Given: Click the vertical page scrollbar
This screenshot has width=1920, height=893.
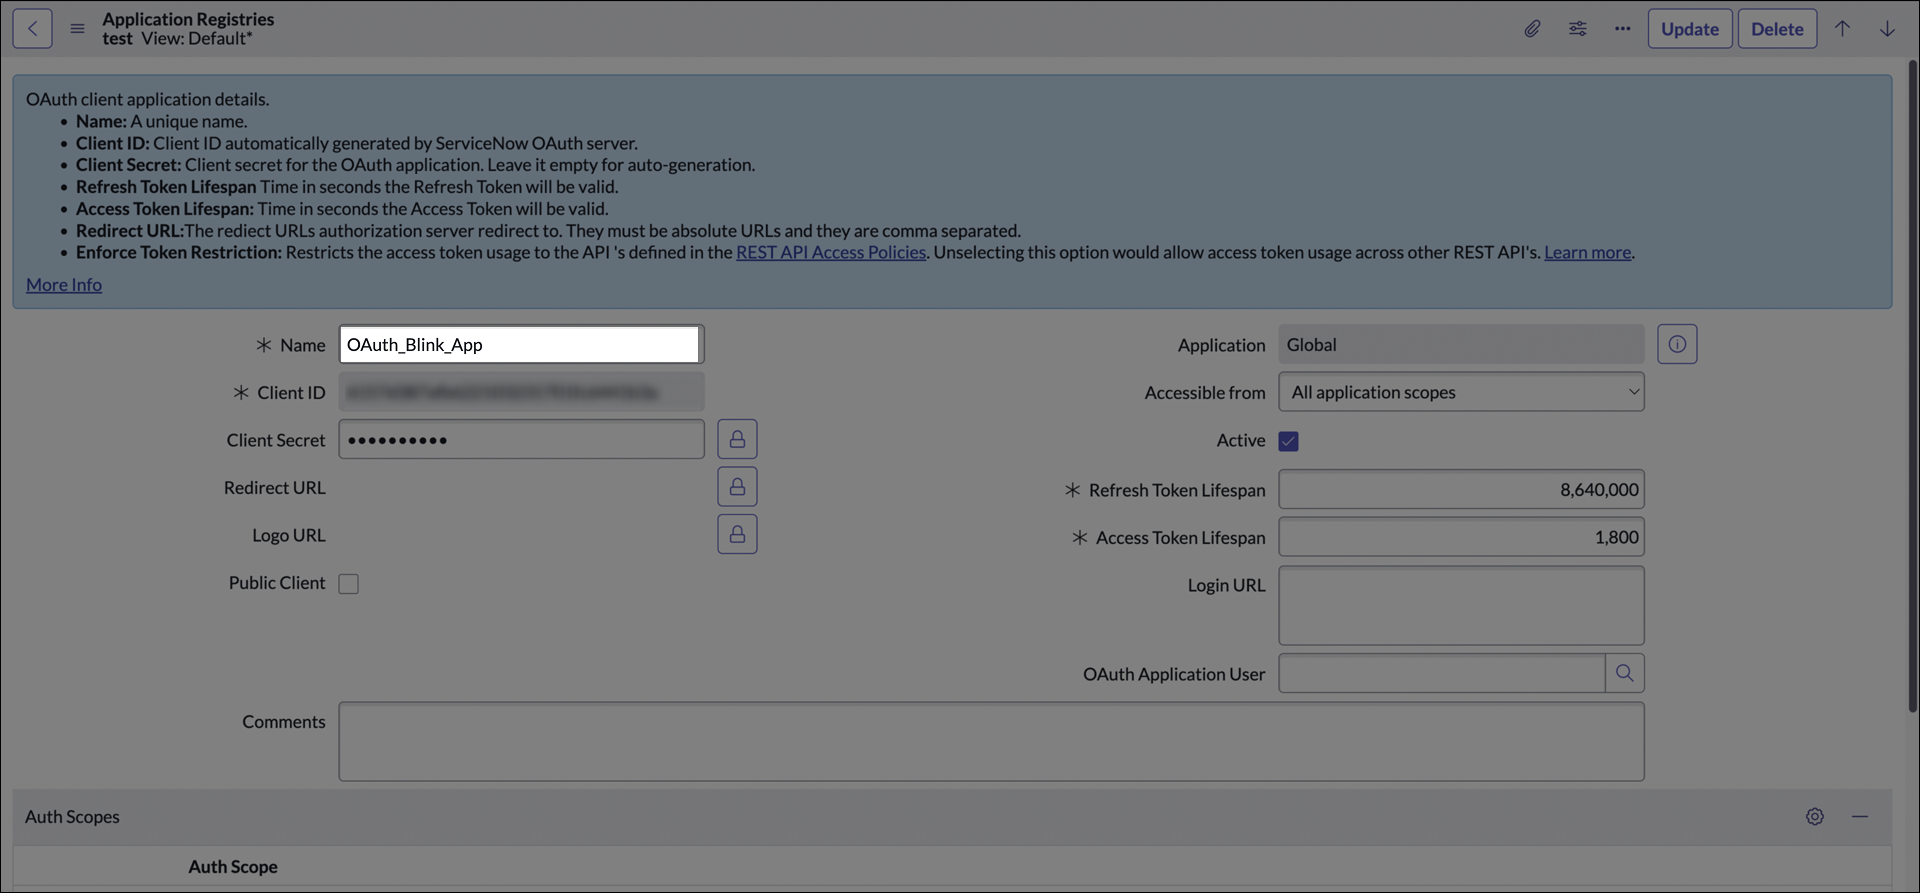Looking at the screenshot, I should [x=1913, y=386].
